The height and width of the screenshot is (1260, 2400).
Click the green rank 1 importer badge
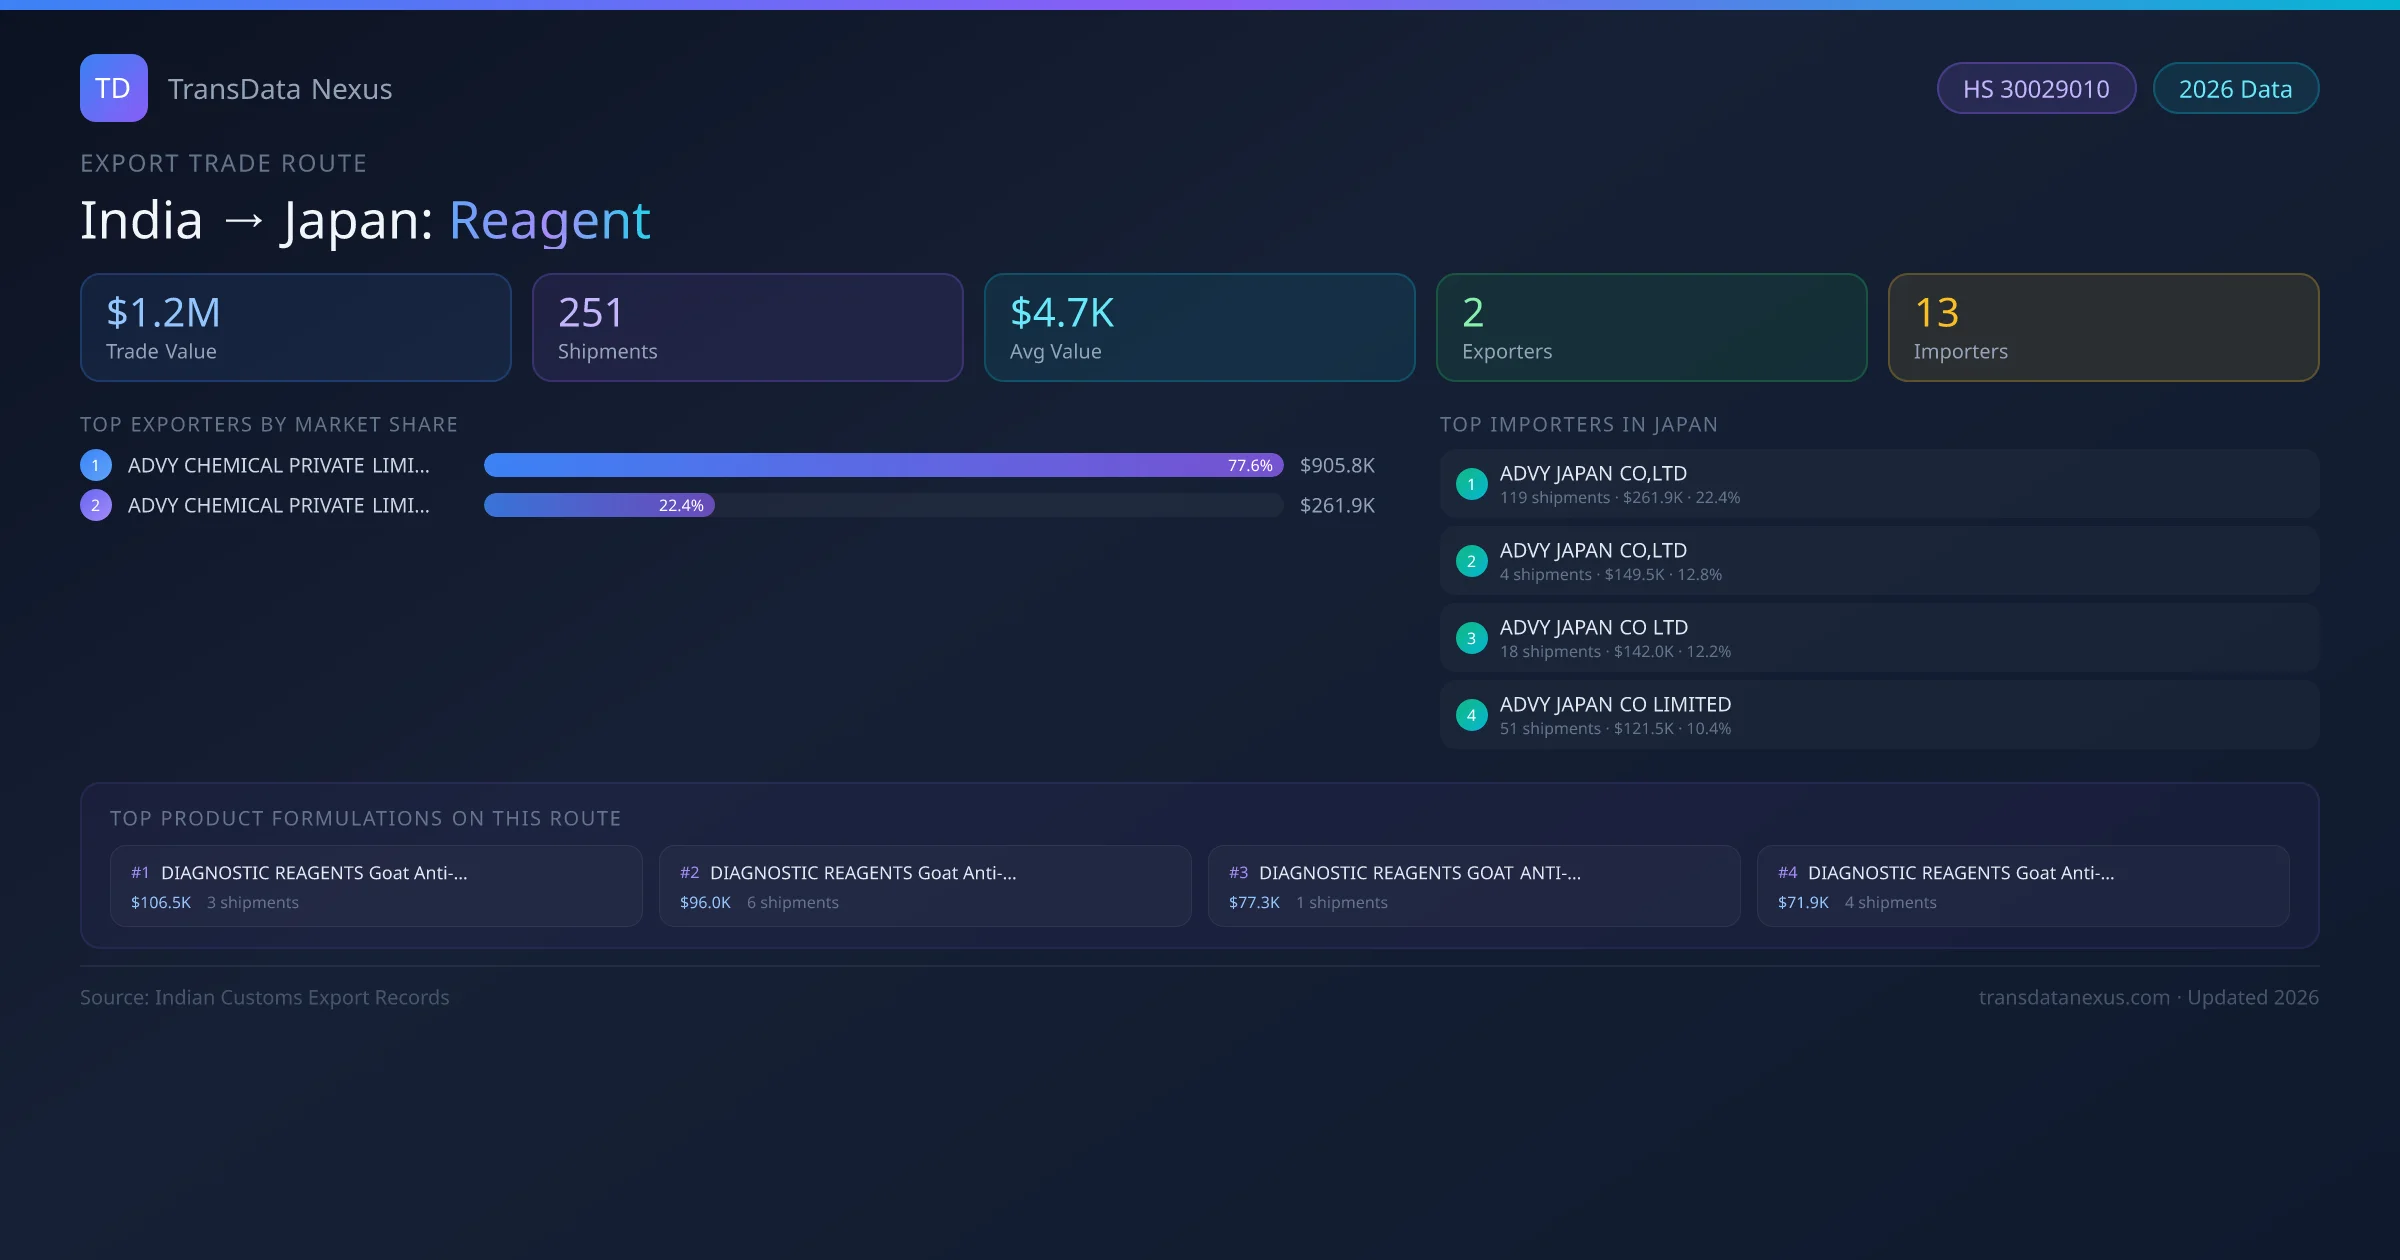coord(1471,484)
